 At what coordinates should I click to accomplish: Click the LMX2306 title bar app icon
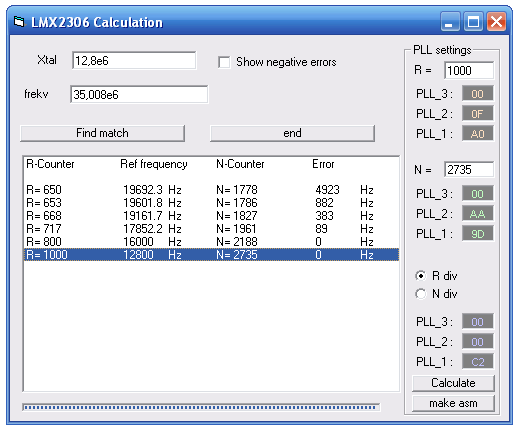click(x=19, y=22)
